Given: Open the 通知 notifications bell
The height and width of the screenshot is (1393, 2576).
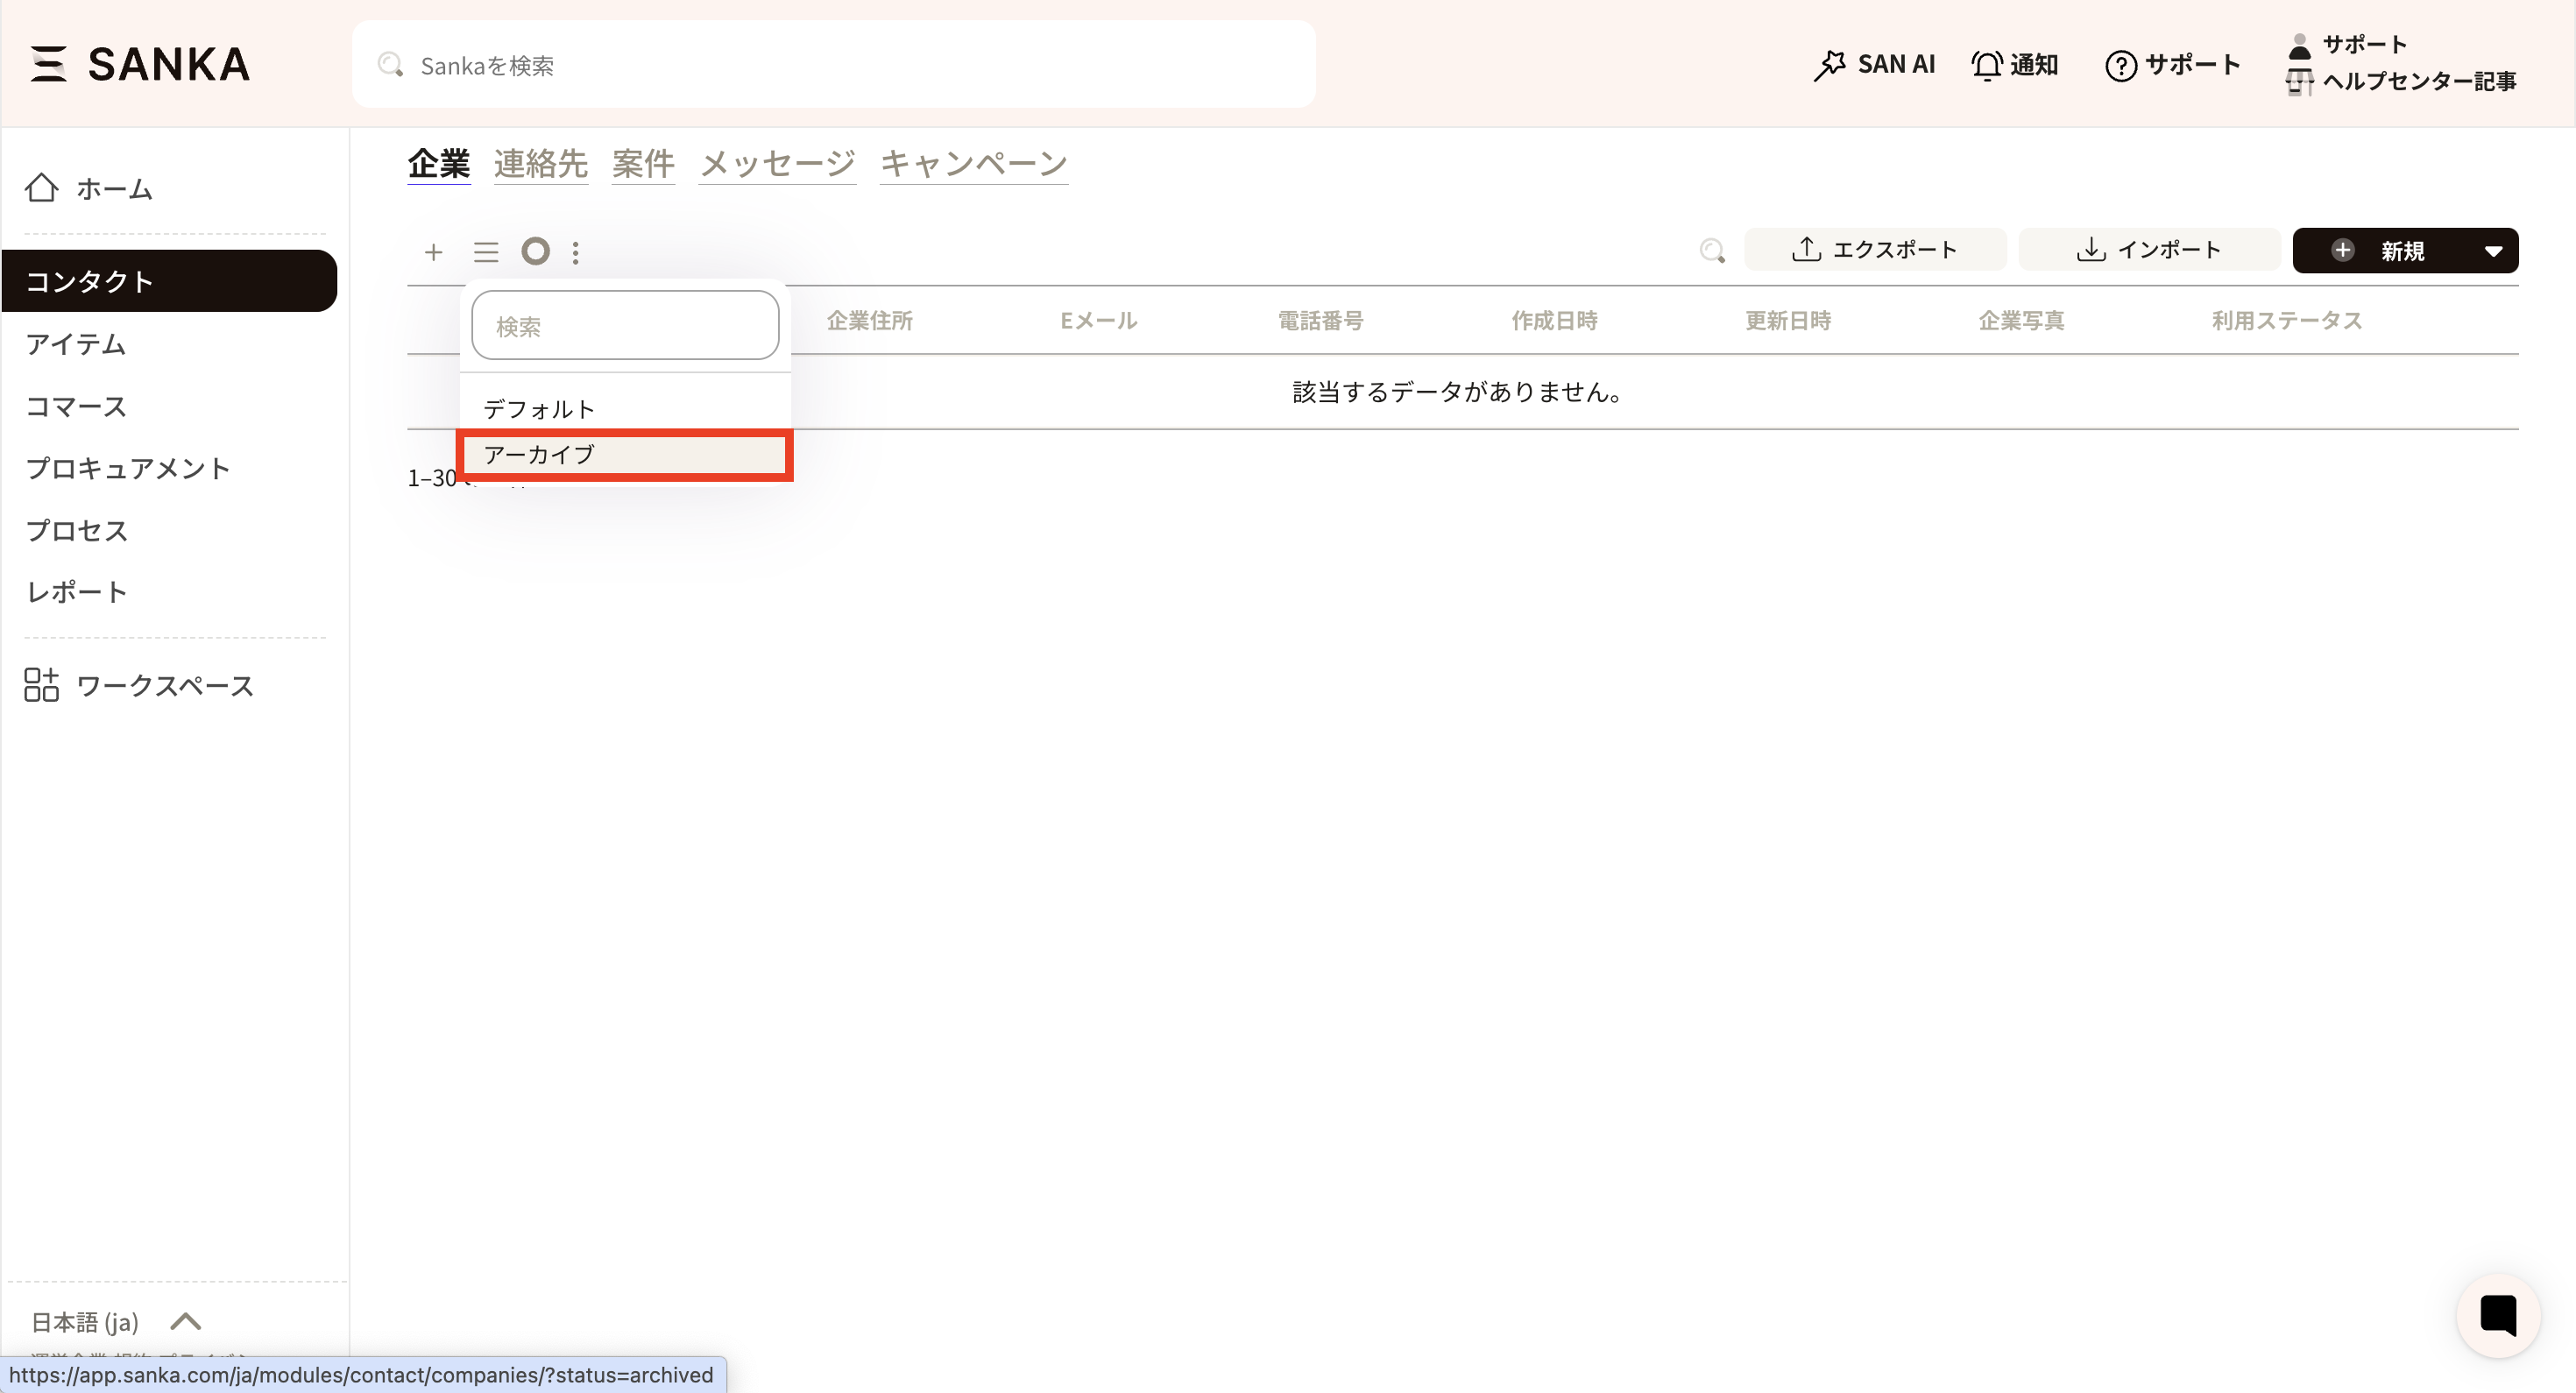Looking at the screenshot, I should pos(2014,65).
